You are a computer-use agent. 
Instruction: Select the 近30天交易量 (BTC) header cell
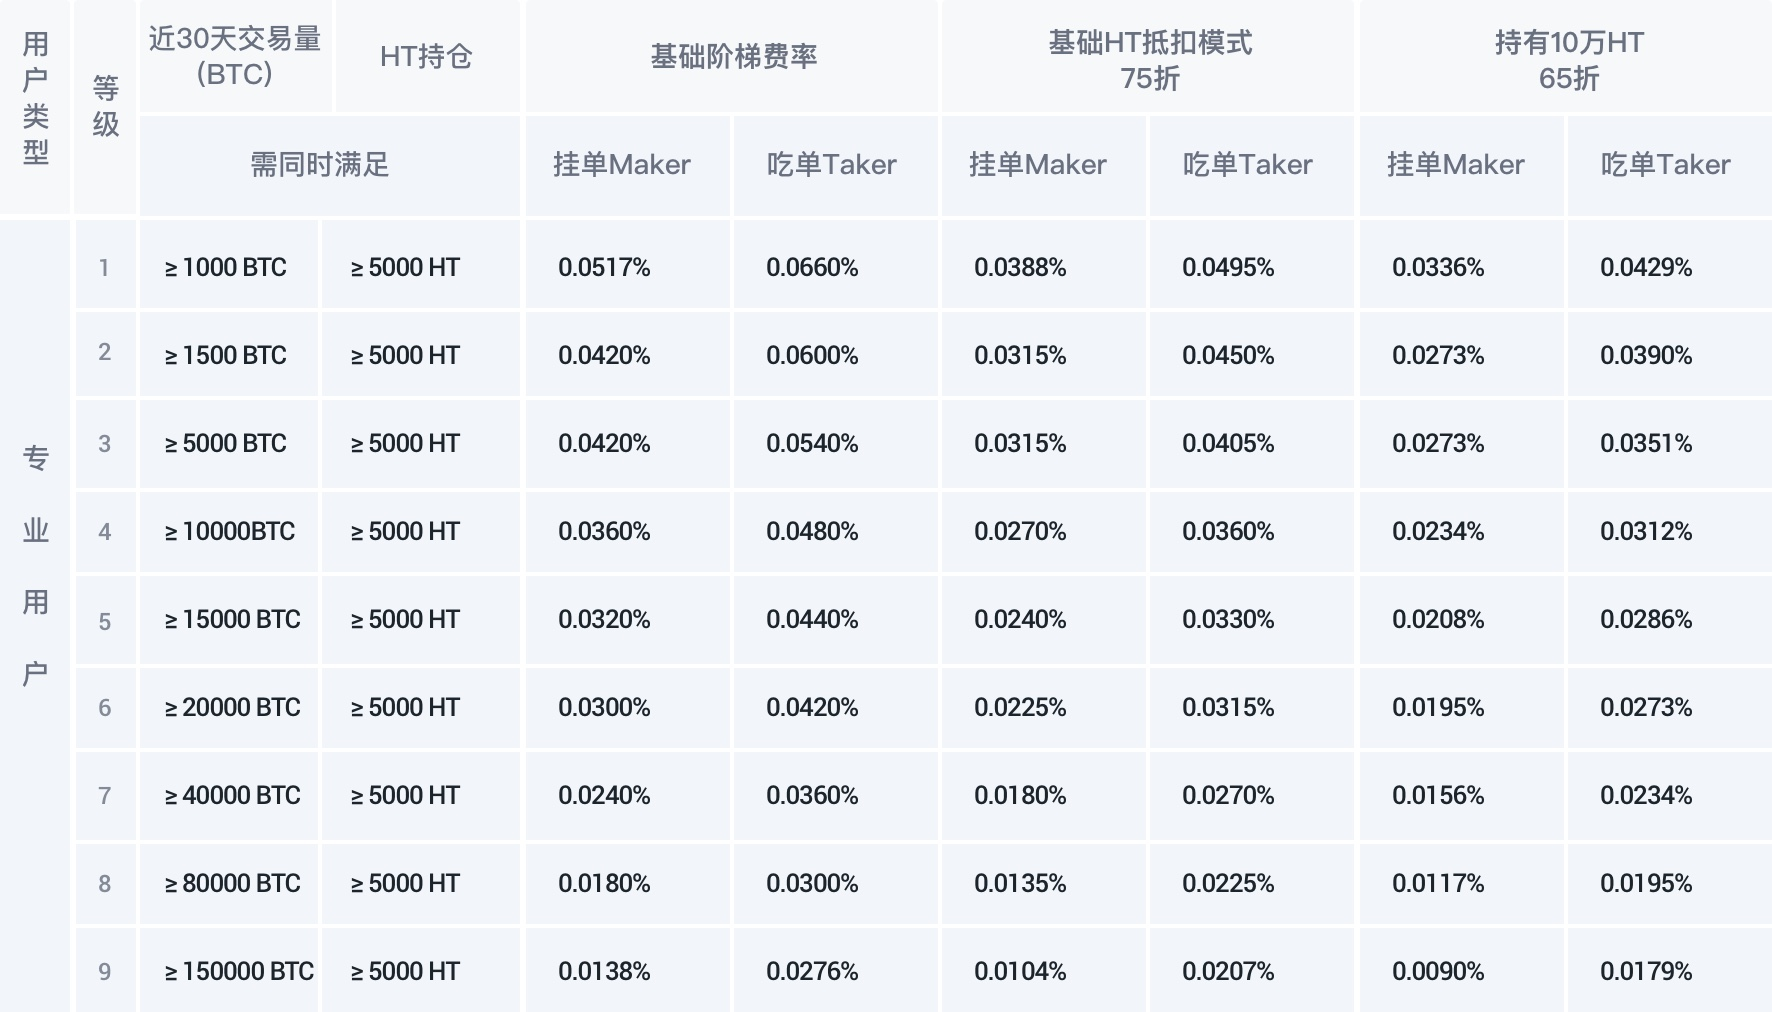click(235, 56)
